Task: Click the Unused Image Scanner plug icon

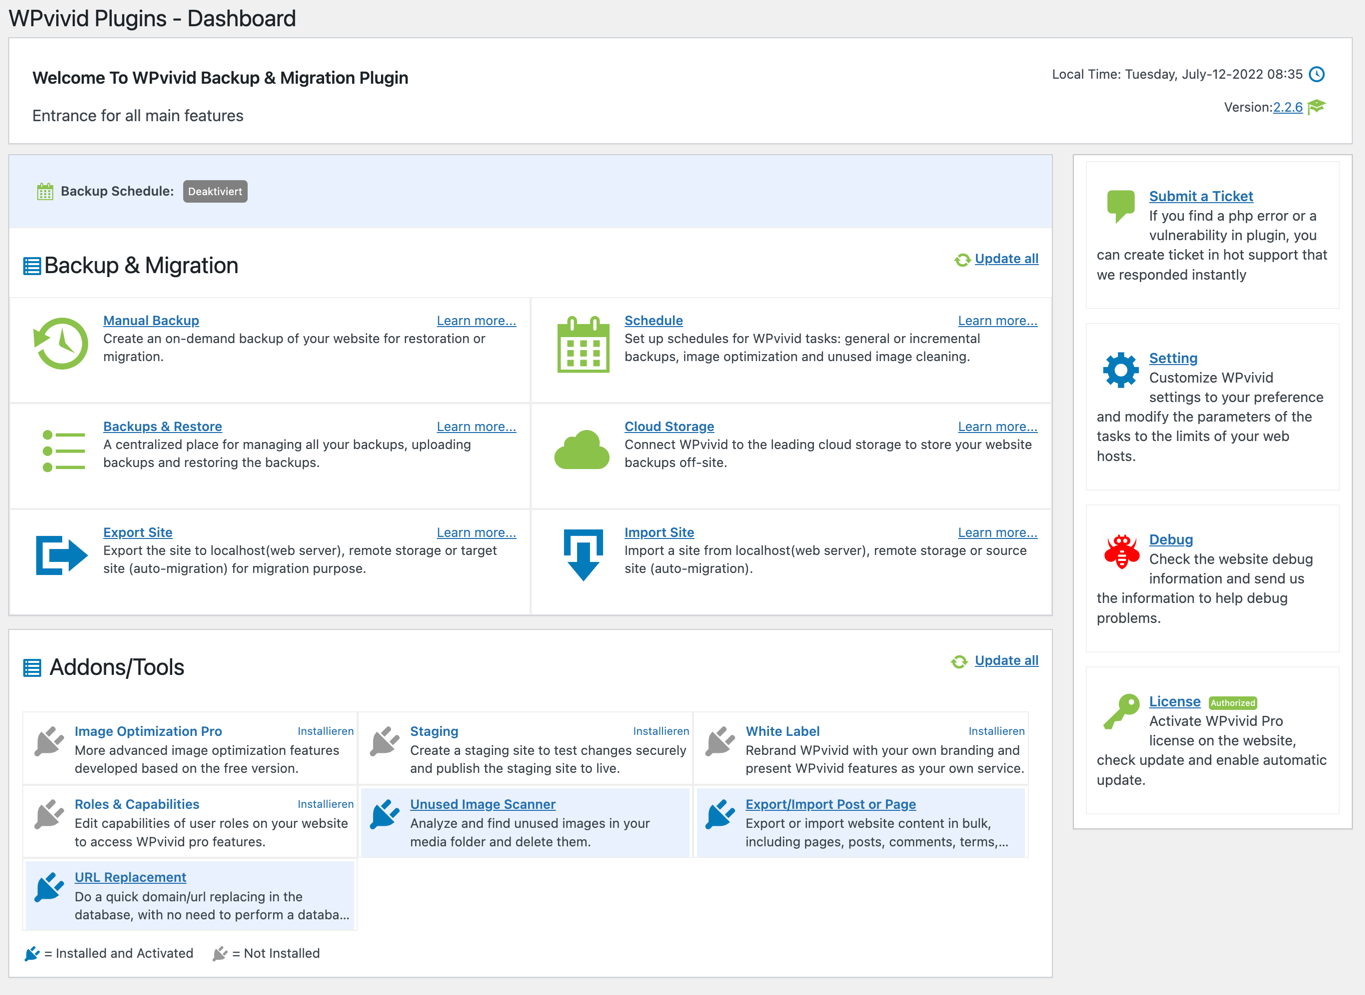Action: pyautogui.click(x=385, y=814)
